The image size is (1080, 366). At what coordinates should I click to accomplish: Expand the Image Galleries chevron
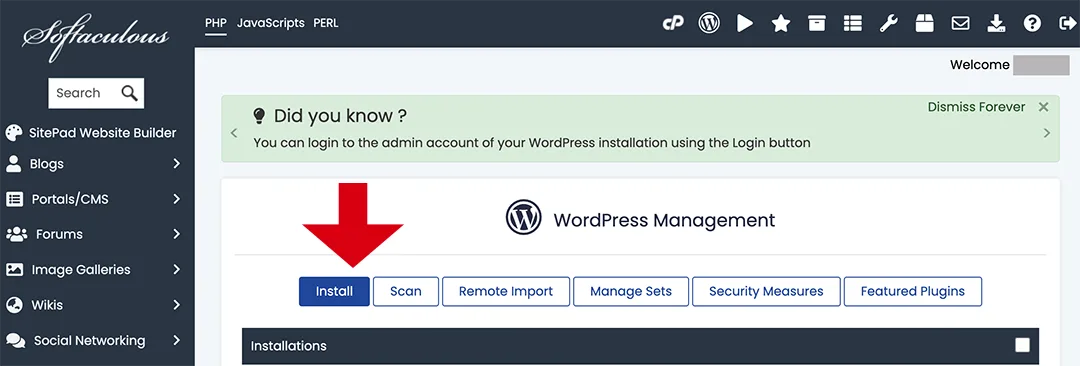click(x=176, y=270)
